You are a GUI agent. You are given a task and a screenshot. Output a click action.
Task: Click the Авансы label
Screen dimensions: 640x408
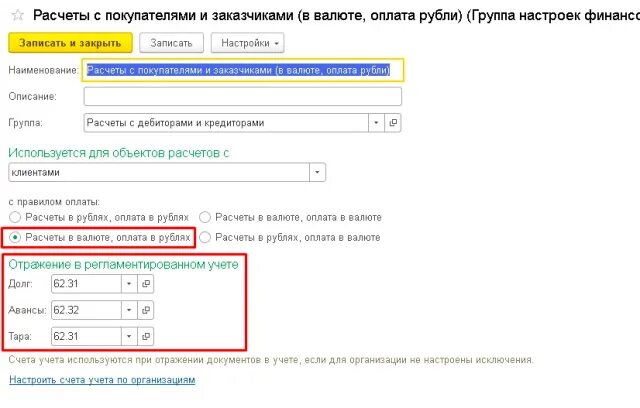pos(27,310)
